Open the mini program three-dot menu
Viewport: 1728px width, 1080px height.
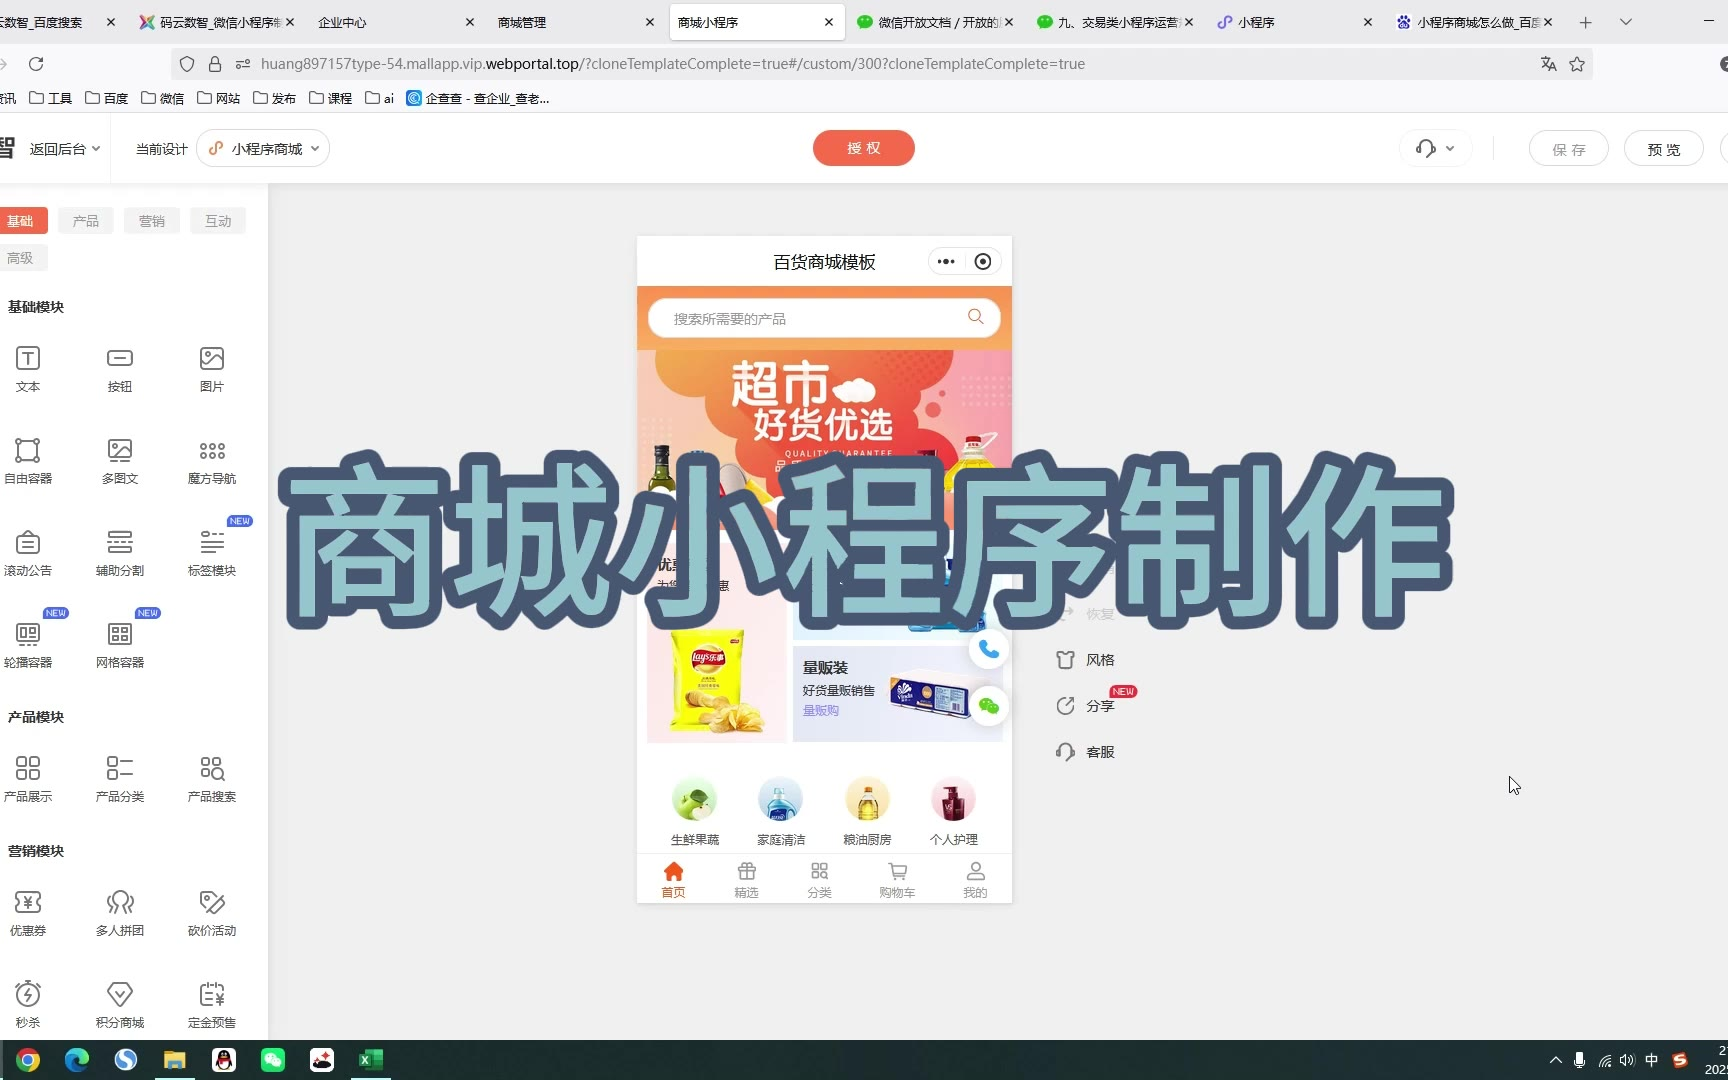(946, 262)
